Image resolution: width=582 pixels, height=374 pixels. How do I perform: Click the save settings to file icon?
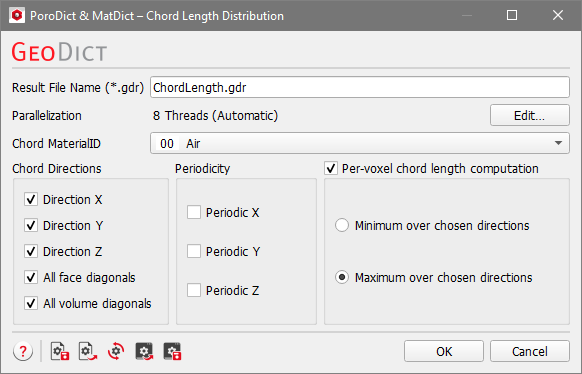(x=60, y=351)
